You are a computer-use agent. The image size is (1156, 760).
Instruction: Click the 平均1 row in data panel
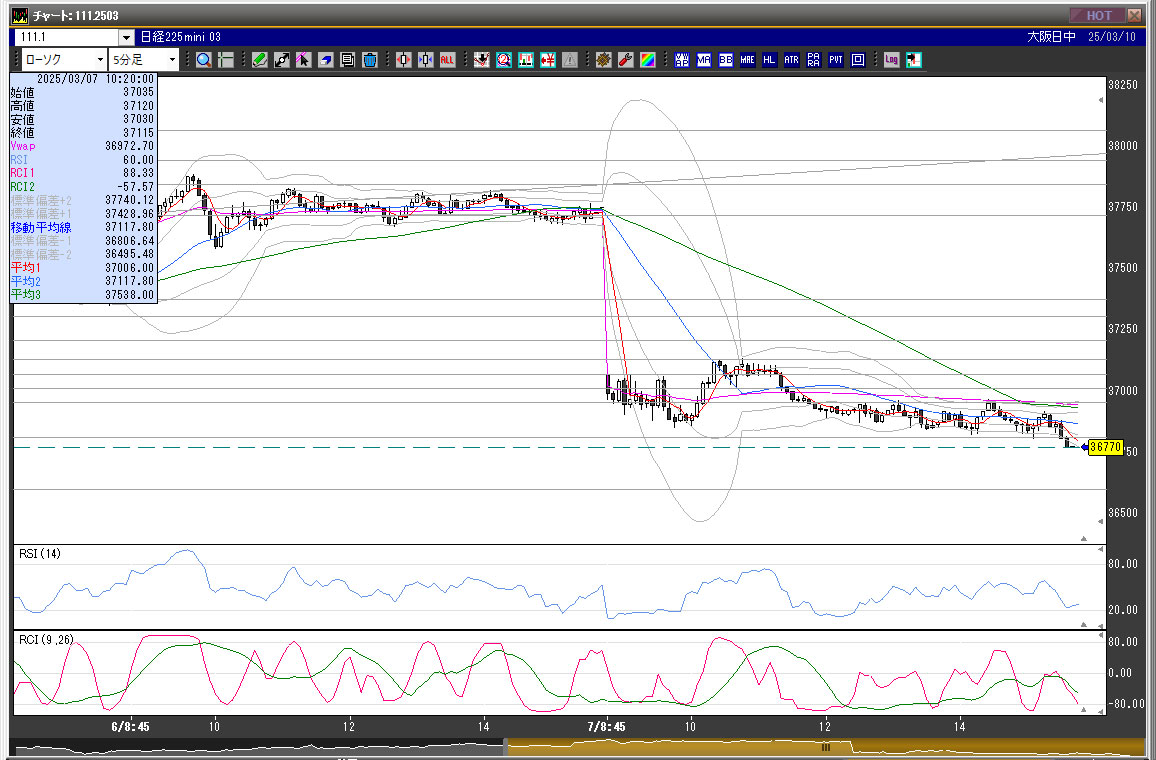pos(83,268)
